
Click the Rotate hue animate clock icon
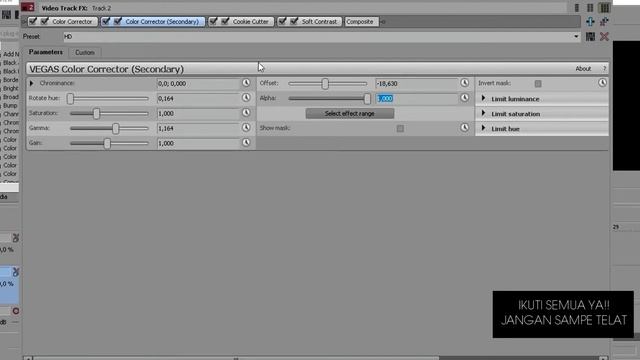pyautogui.click(x=246, y=98)
